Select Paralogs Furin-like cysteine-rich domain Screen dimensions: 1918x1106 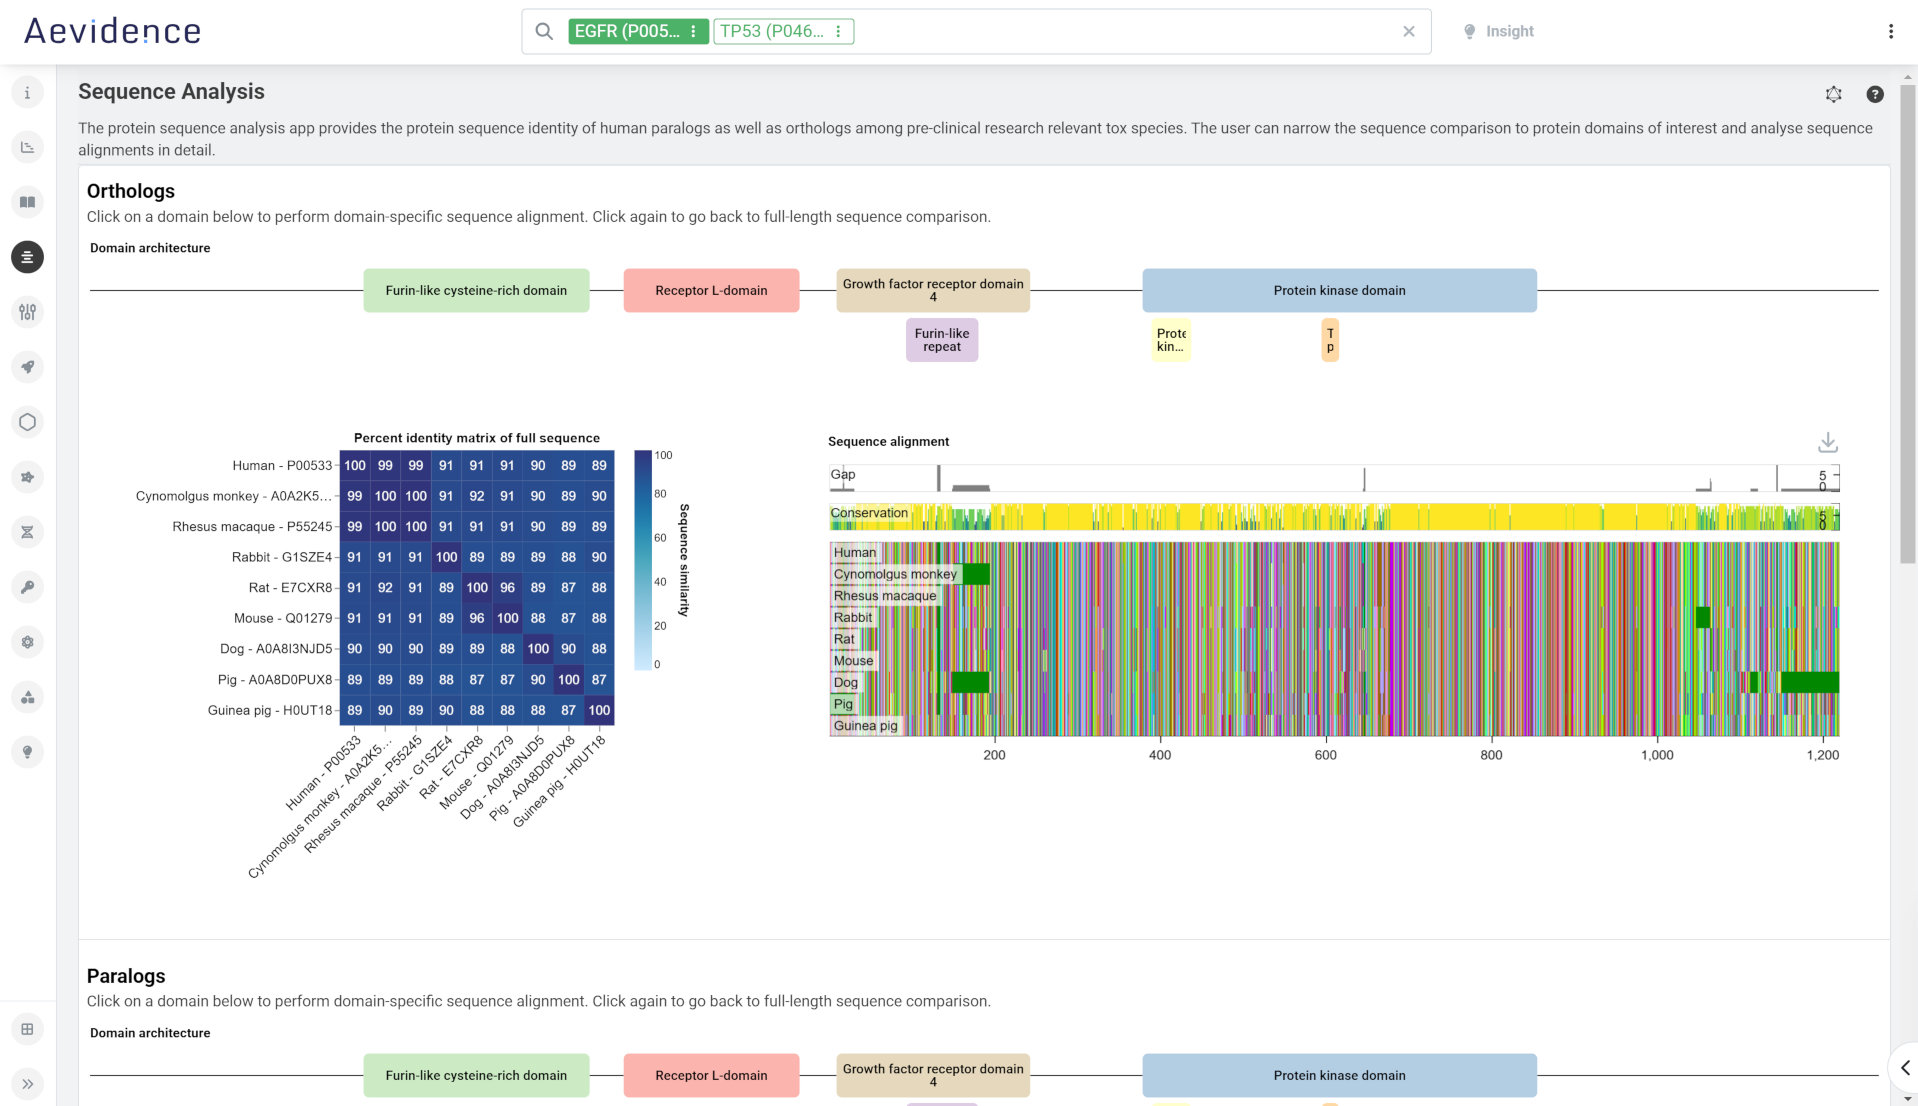coord(476,1076)
